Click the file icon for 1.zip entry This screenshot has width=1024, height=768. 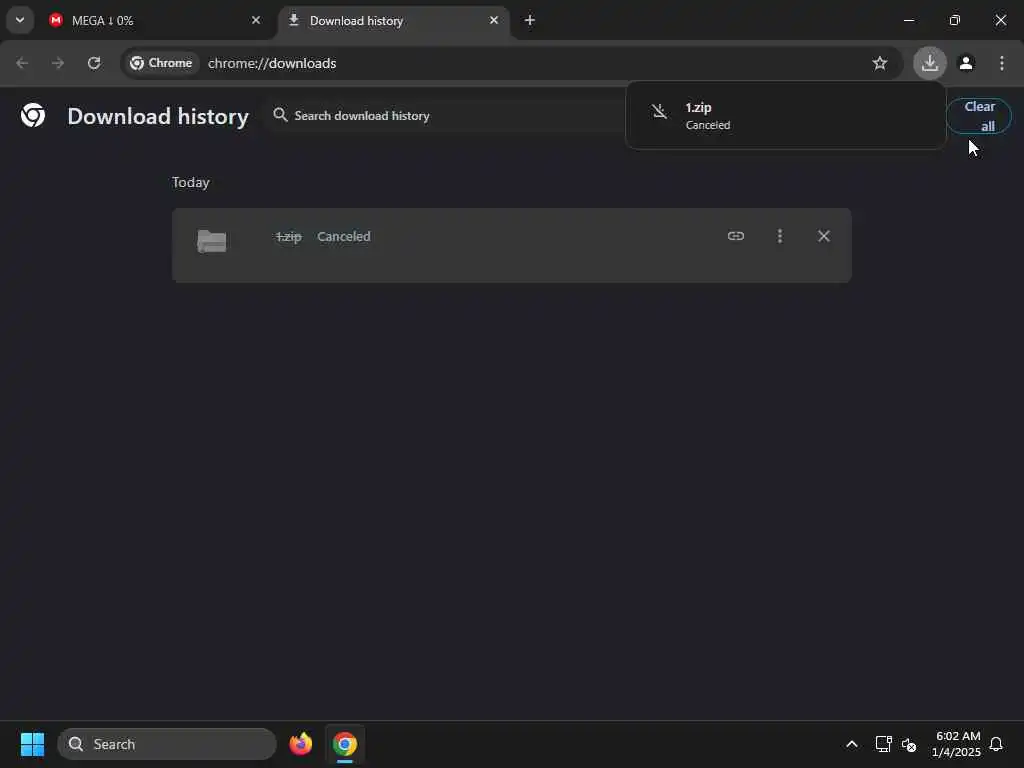[212, 241]
